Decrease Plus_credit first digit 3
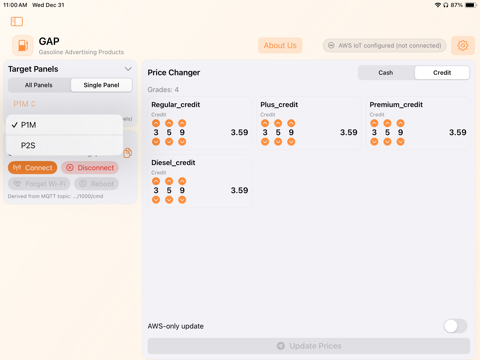Viewport: 480px width, 360px height. (x=265, y=142)
